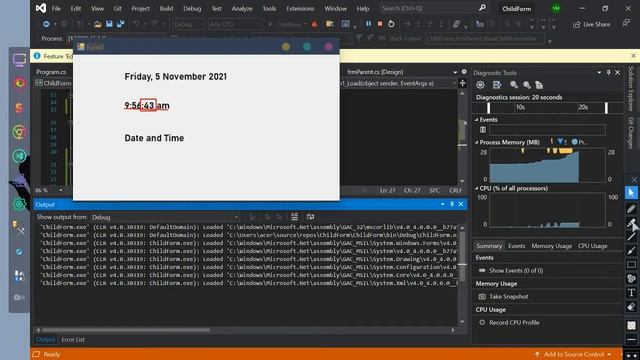This screenshot has width=640, height=360.
Task: Click the Open File folder icon
Action: [x=98, y=24]
